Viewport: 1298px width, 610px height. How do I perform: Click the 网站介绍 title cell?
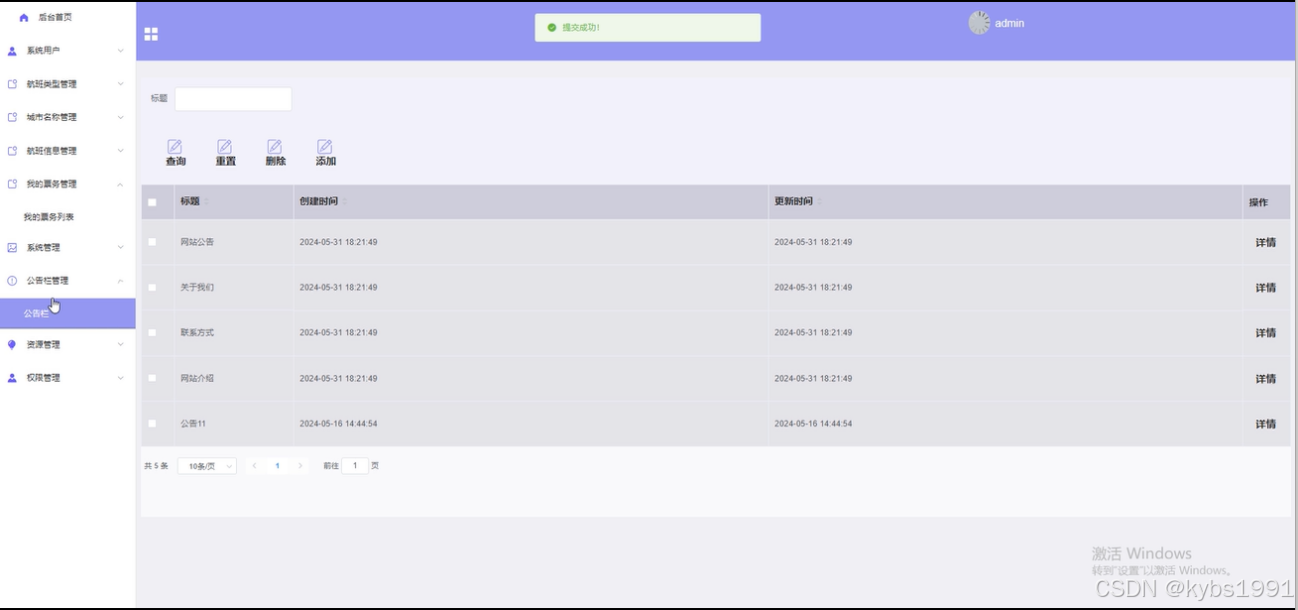click(197, 379)
